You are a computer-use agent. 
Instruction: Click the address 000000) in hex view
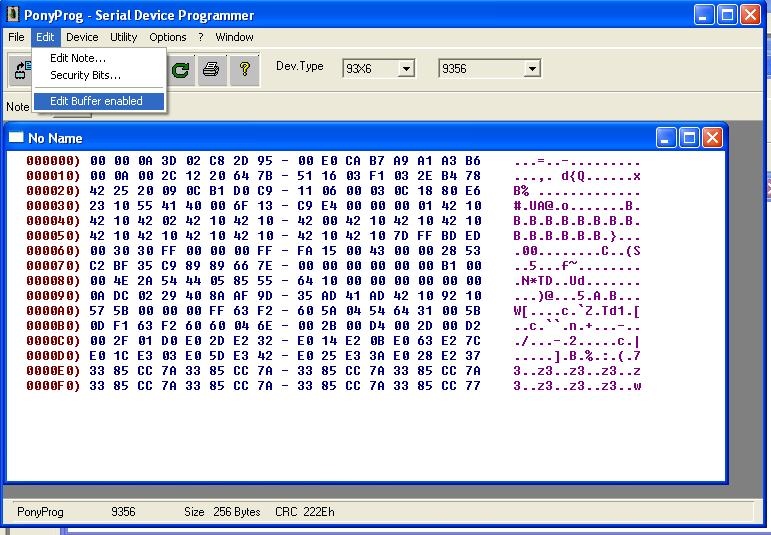53,161
